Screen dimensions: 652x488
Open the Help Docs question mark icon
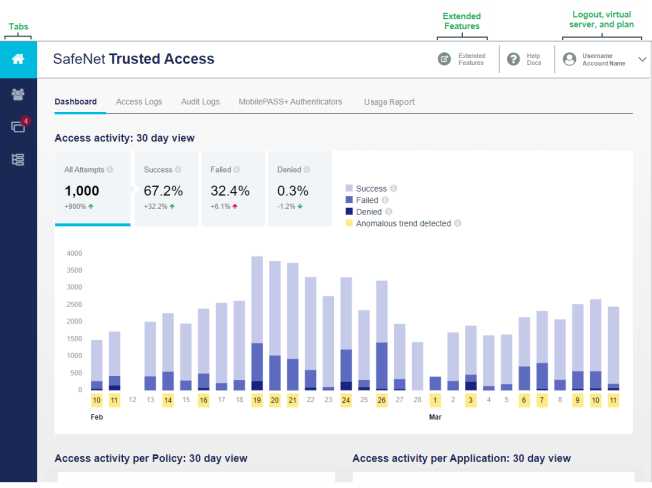[x=514, y=59]
